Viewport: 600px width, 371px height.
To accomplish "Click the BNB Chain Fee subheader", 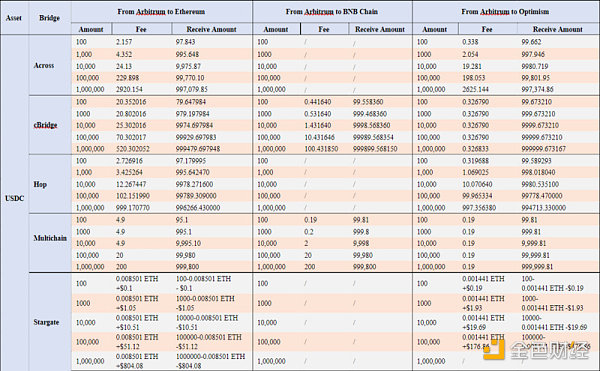I will click(324, 29).
